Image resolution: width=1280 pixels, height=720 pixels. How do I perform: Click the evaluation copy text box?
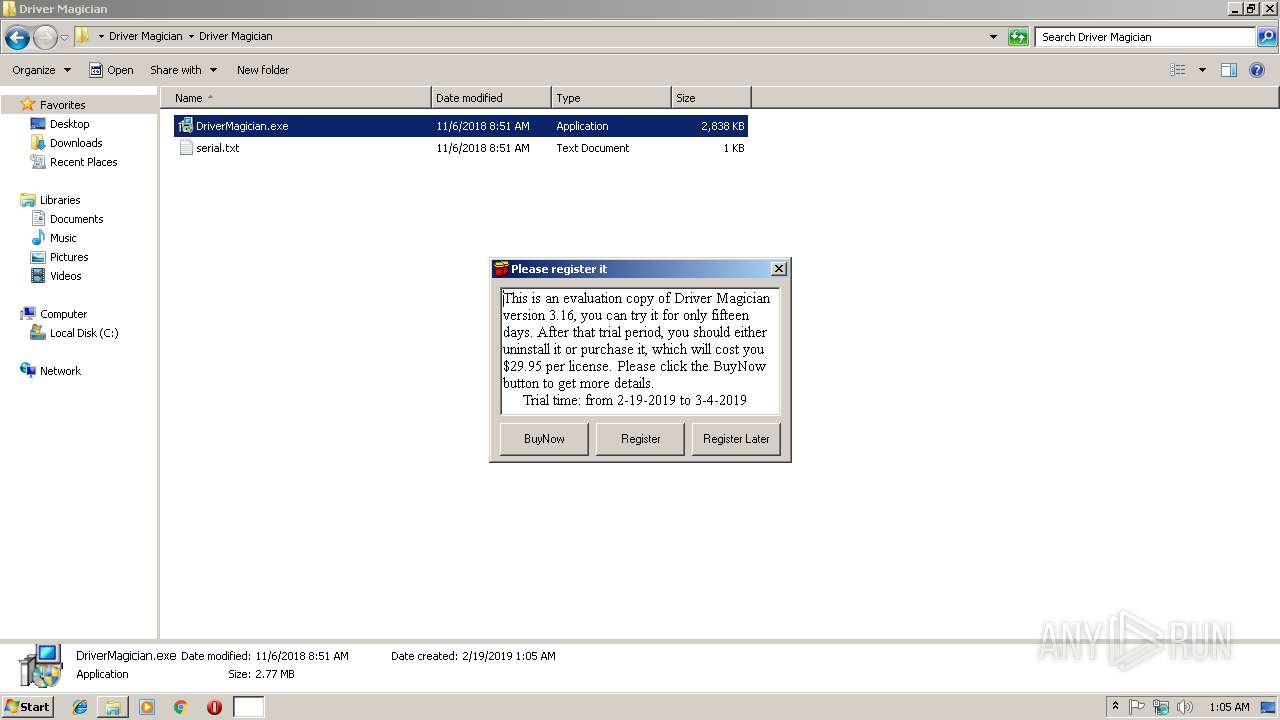[640, 351]
